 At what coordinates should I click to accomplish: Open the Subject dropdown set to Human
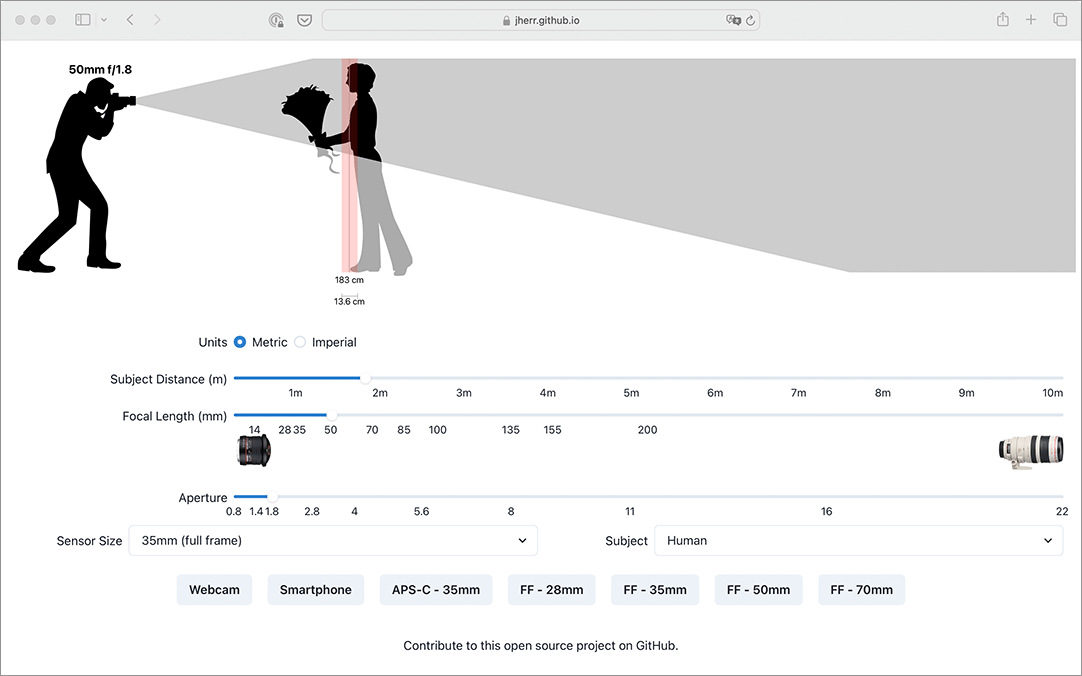click(858, 541)
